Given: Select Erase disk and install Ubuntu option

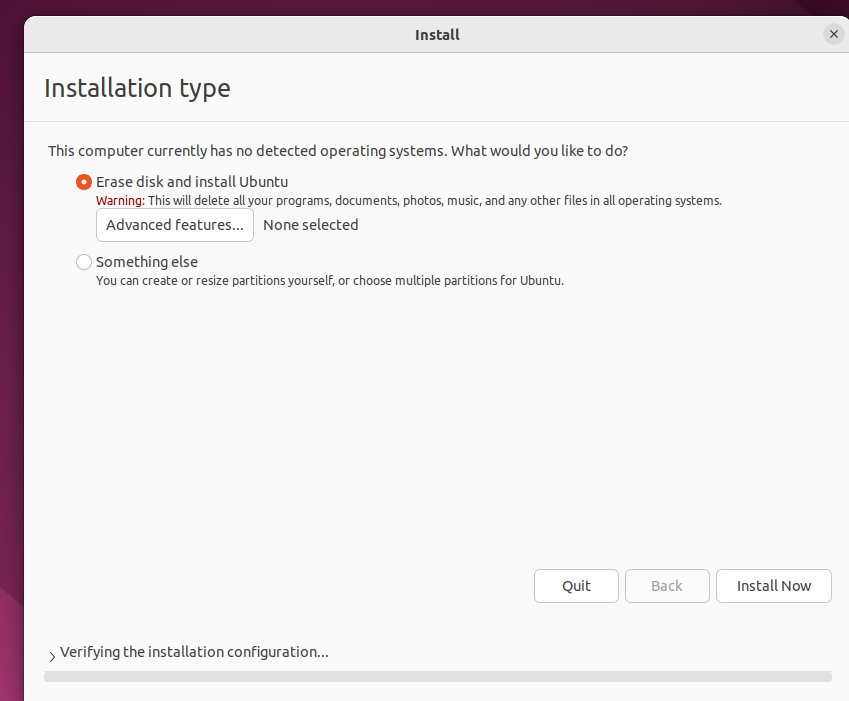Looking at the screenshot, I should [83, 182].
